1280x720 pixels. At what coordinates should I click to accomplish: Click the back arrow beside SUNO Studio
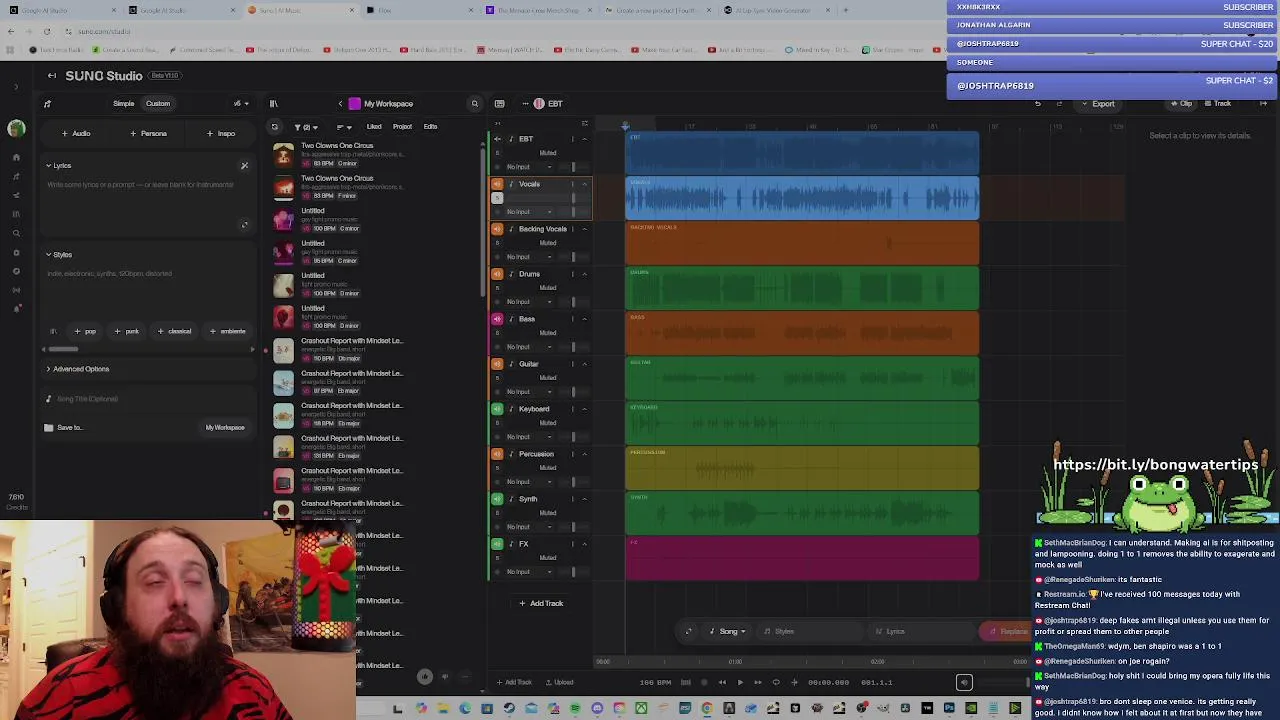(x=52, y=76)
